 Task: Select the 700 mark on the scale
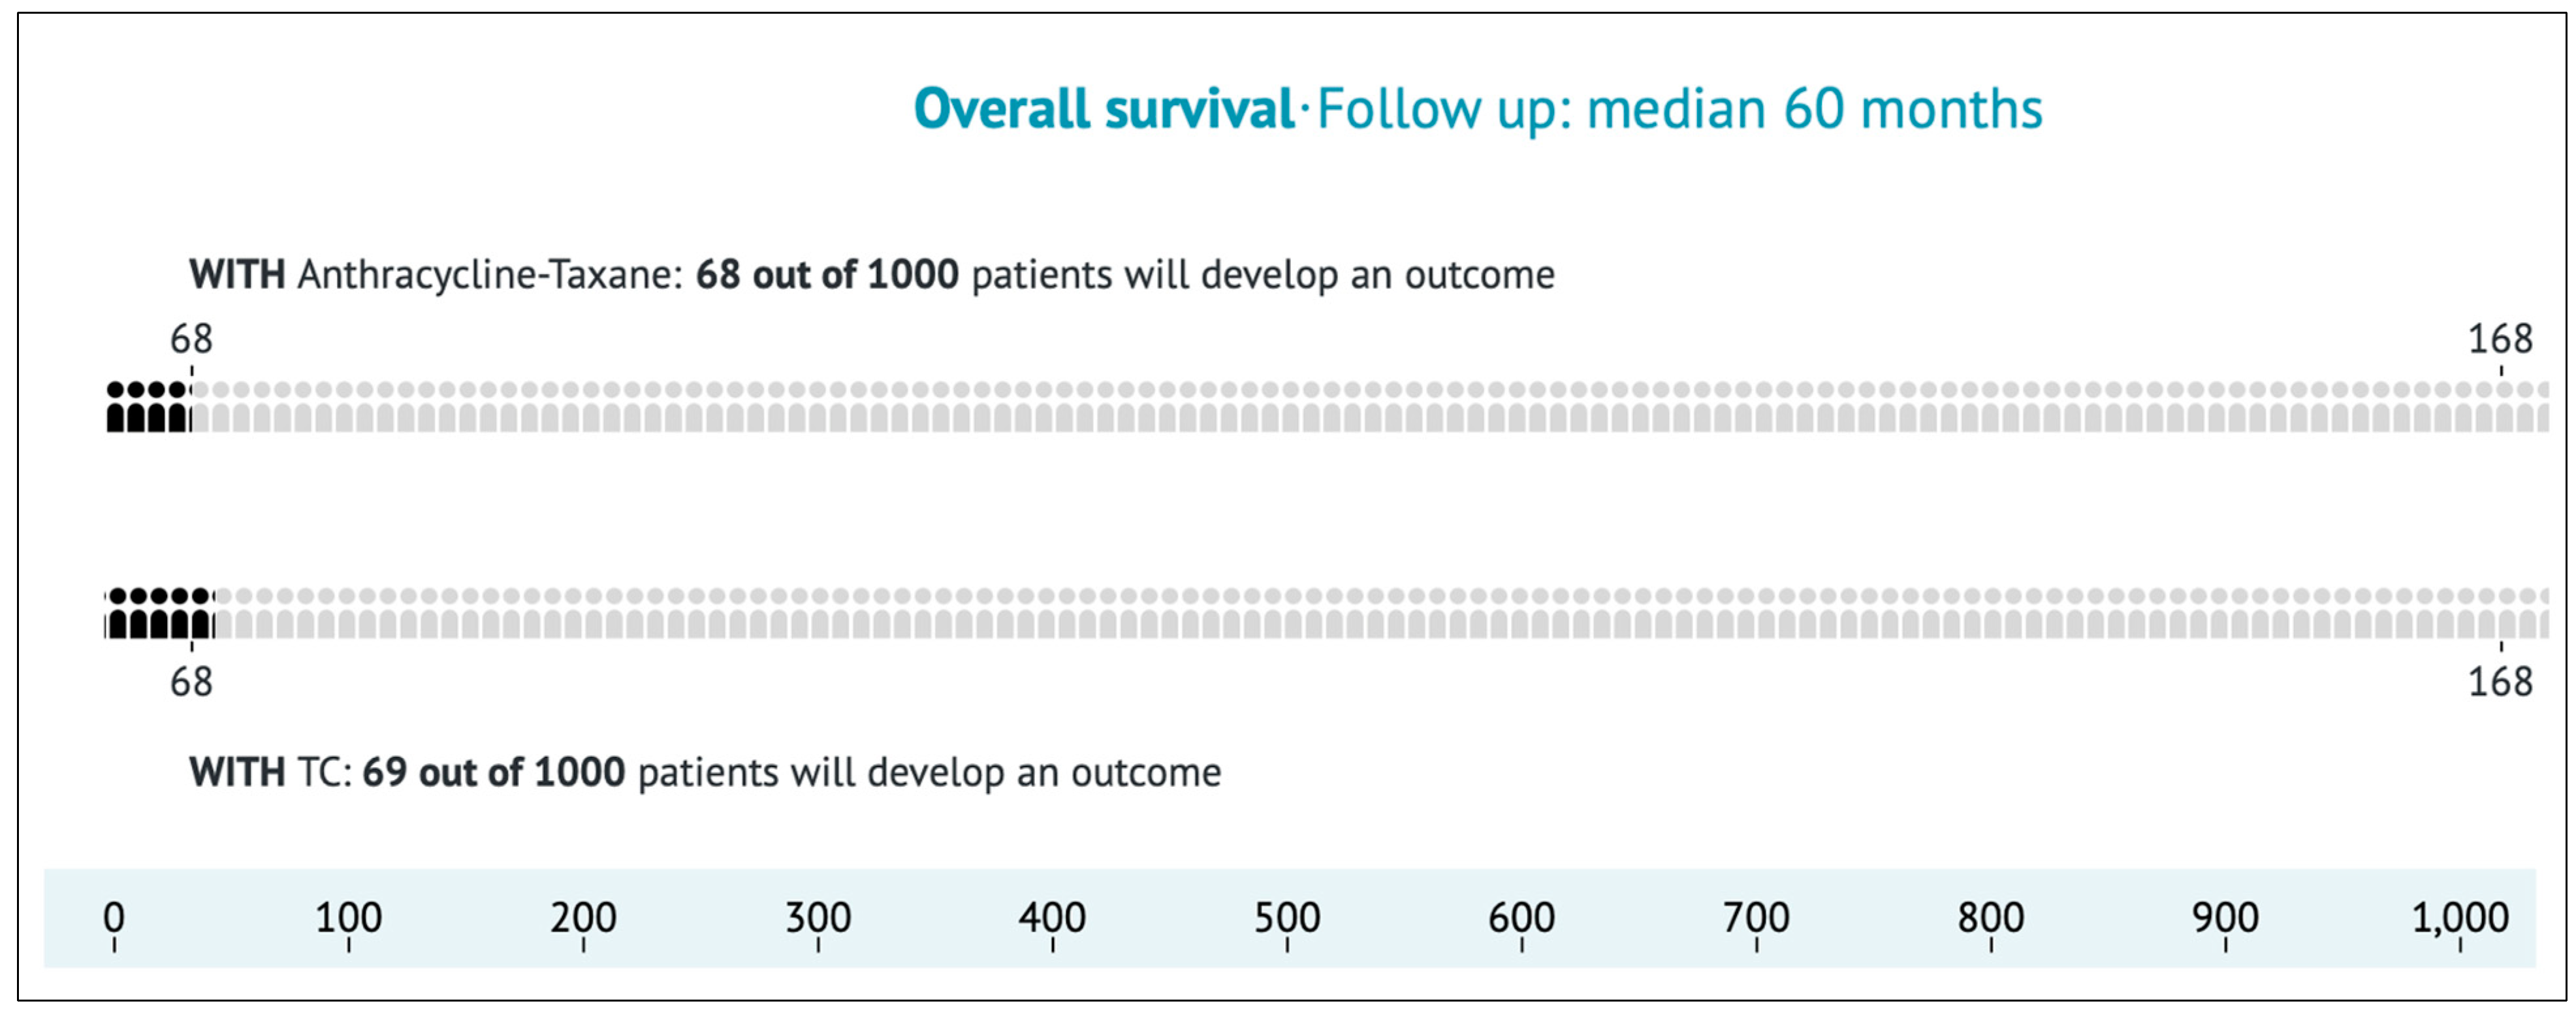pyautogui.click(x=1756, y=918)
